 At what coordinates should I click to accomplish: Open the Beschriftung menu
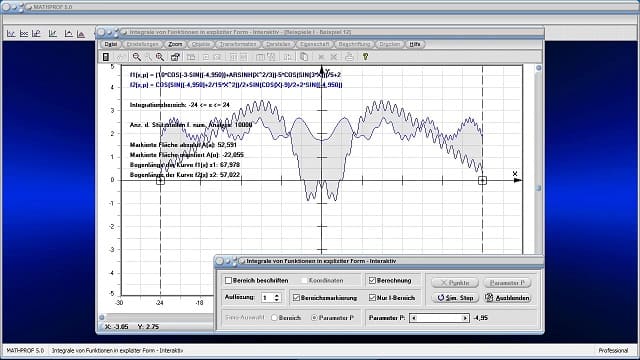(x=354, y=44)
